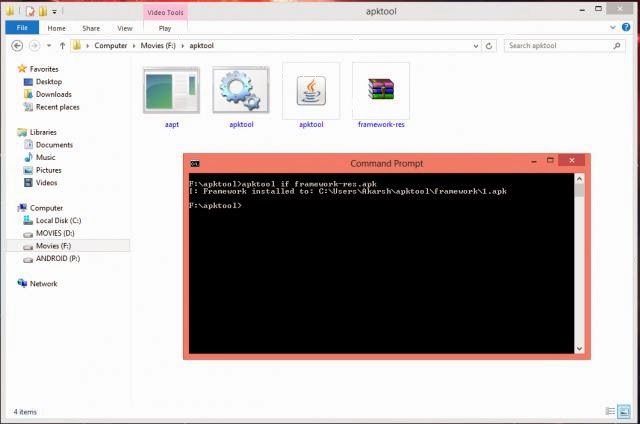This screenshot has width=640, height=424.
Task: Switch to the Share ribbon tab
Action: pyautogui.click(x=91, y=28)
